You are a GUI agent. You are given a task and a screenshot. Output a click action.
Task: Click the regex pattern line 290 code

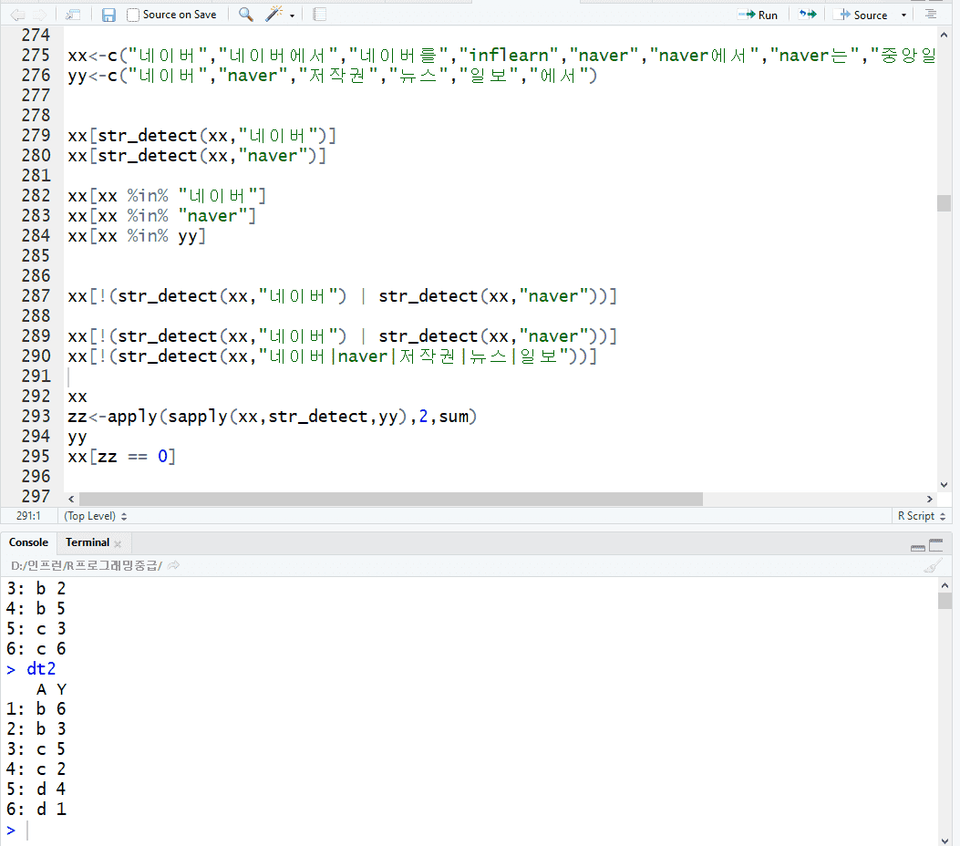click(x=332, y=356)
